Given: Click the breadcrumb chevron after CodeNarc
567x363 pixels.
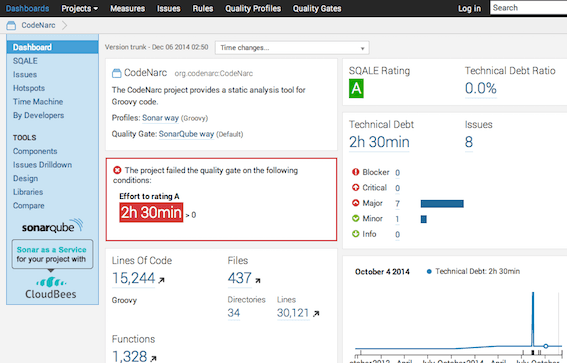Looking at the screenshot, I should pyautogui.click(x=64, y=25).
